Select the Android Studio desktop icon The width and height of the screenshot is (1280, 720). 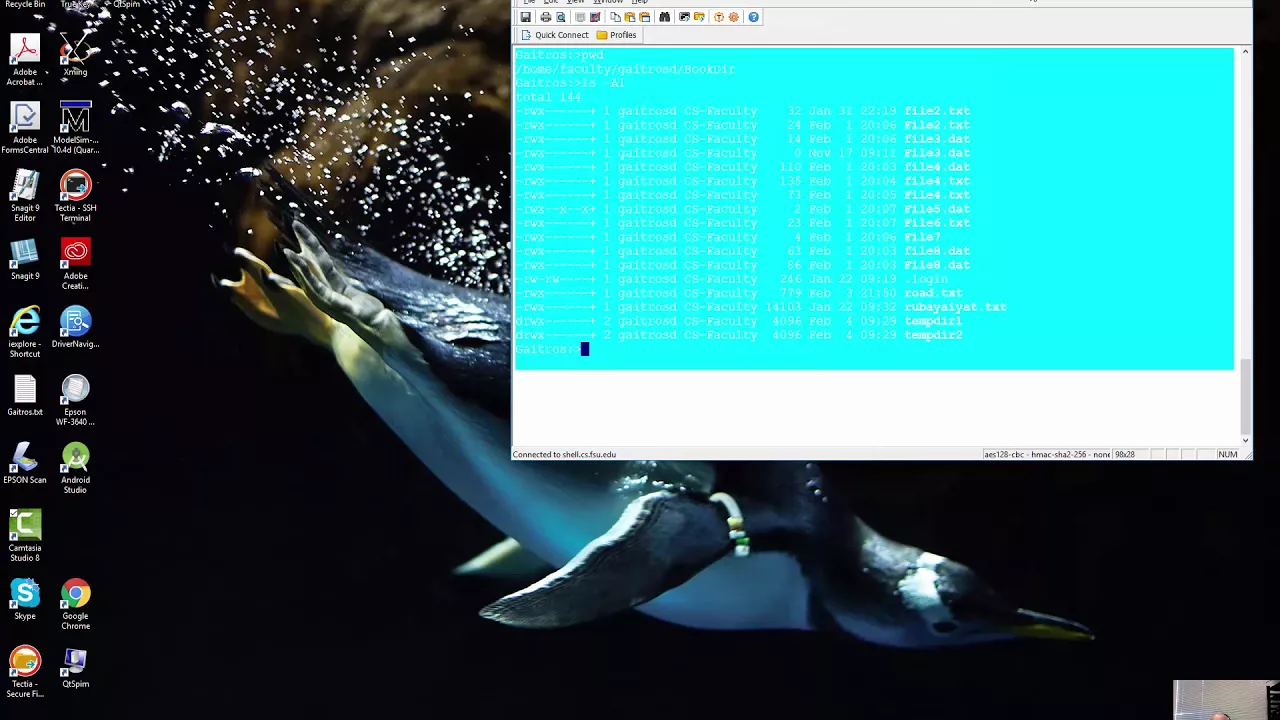pos(75,467)
